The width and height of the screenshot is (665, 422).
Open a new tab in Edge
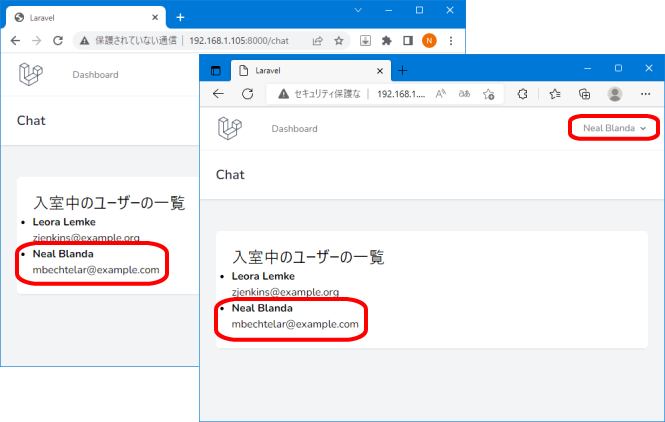[402, 70]
